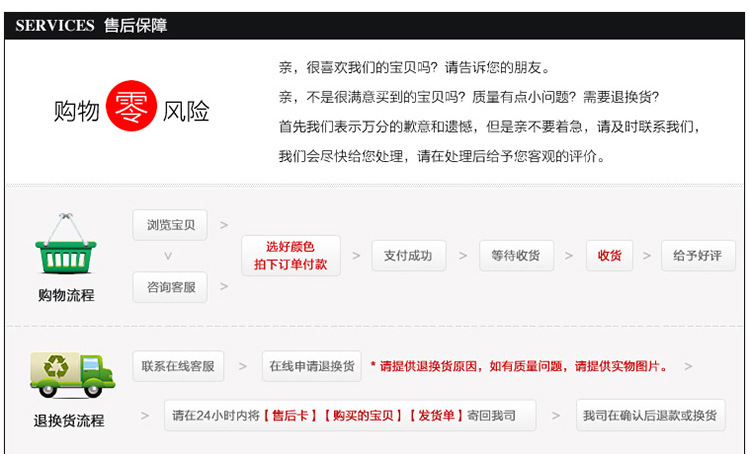Click the arrow before 支付成功
This screenshot has width=750, height=454.
(356, 256)
